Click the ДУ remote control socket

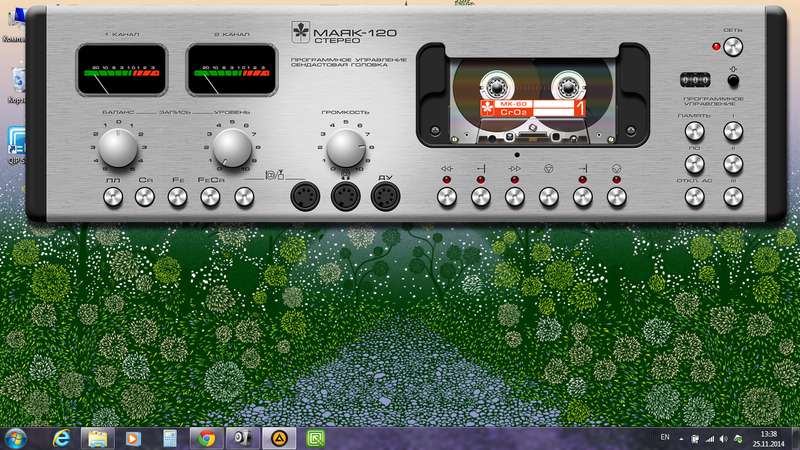(385, 196)
